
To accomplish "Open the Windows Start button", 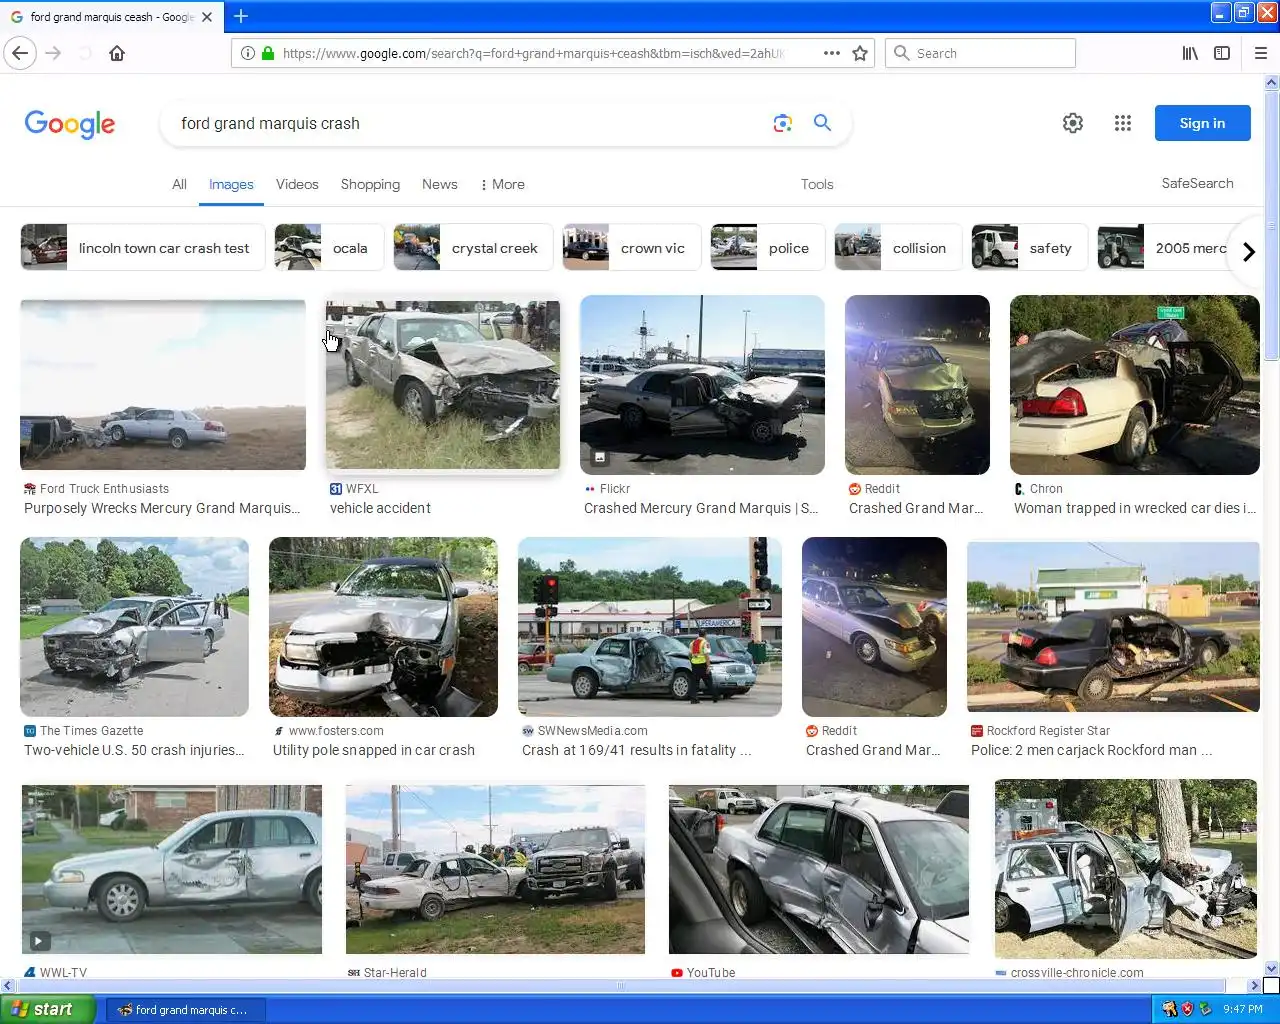I will tap(48, 1009).
